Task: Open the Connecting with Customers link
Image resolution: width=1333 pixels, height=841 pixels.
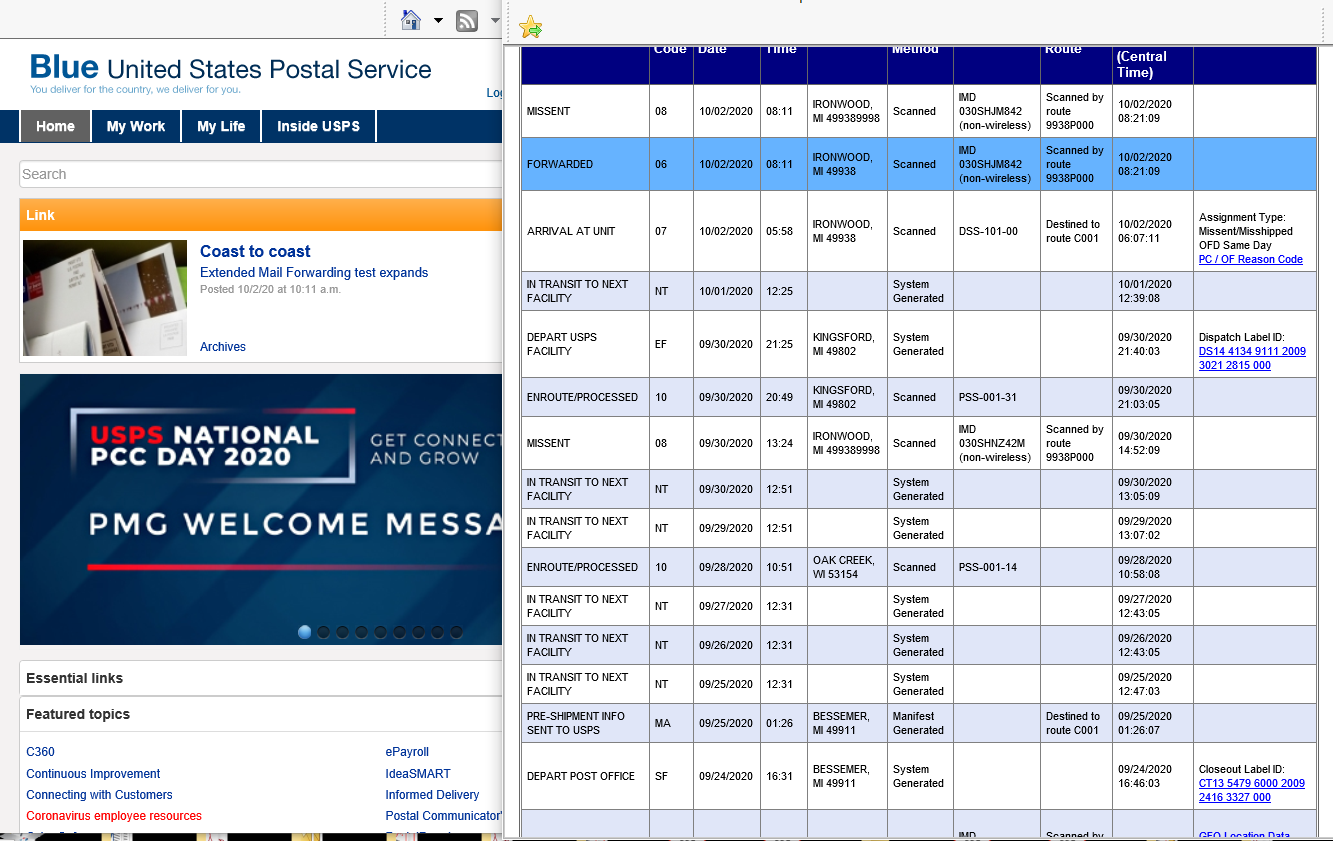Action: 99,795
